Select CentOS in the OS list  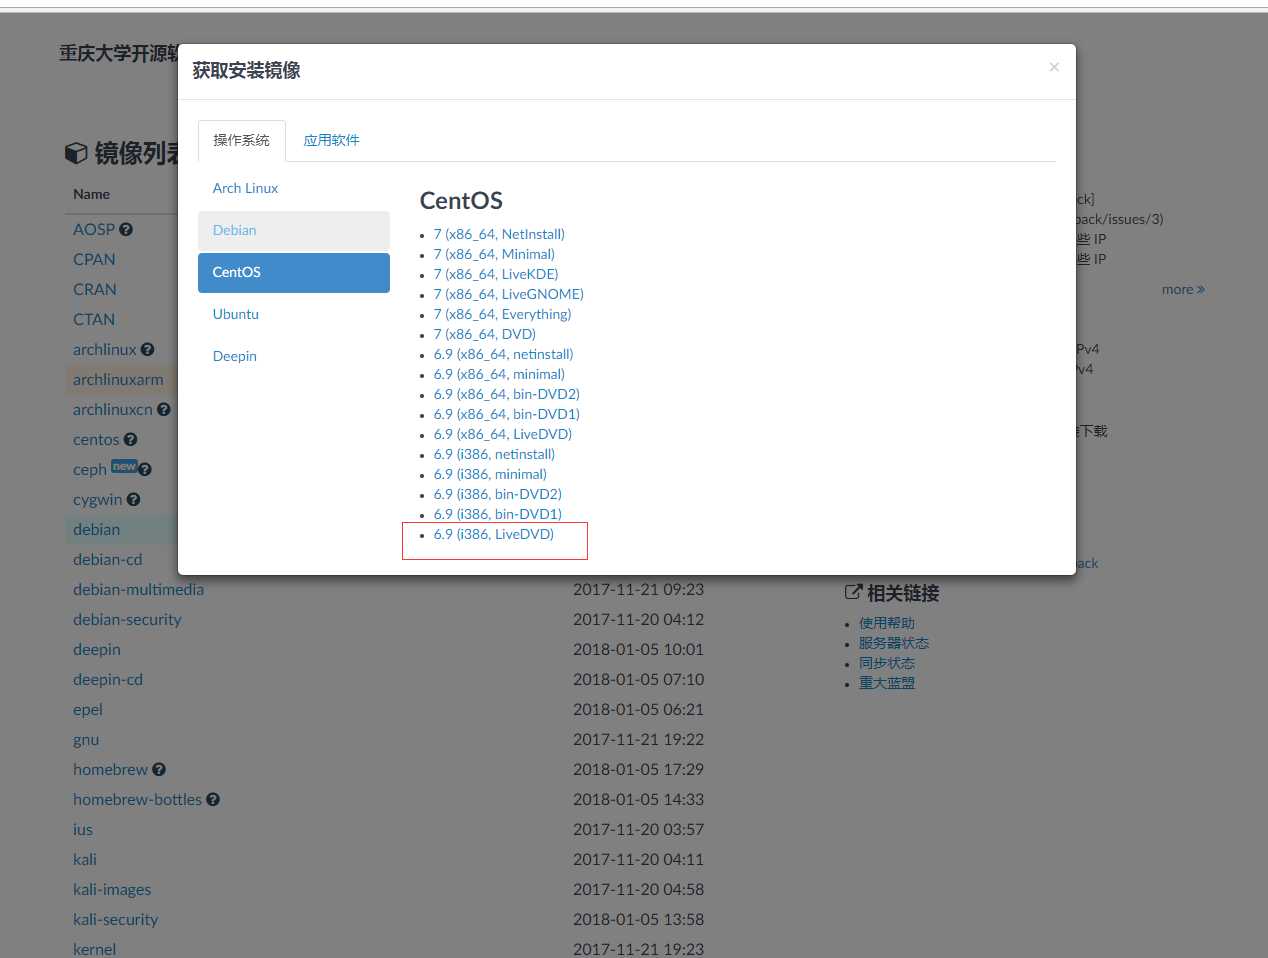(294, 272)
